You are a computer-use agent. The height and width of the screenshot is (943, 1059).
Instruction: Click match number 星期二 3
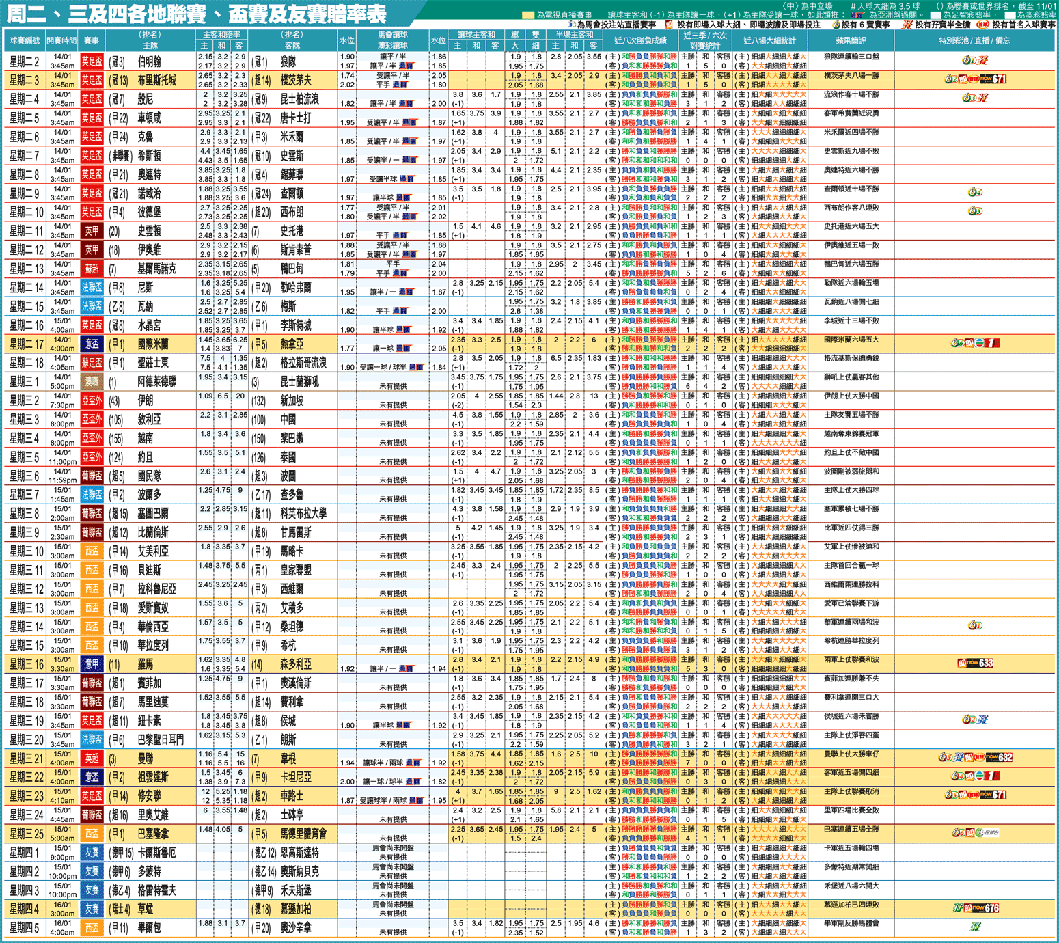pos(25,80)
